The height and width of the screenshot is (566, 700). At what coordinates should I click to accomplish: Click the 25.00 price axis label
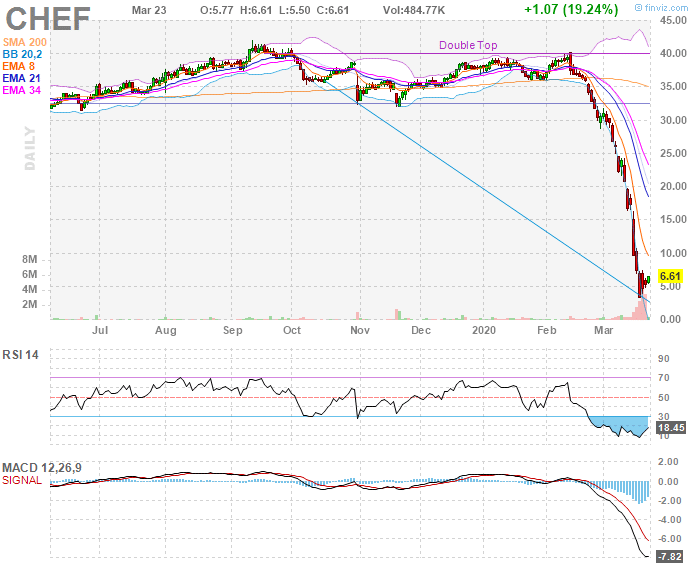[673, 153]
